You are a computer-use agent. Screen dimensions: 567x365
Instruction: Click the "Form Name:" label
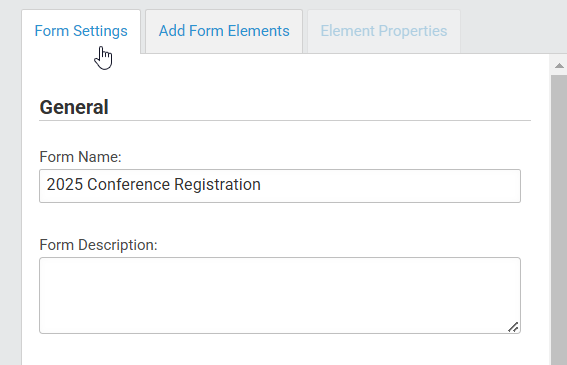tap(80, 157)
